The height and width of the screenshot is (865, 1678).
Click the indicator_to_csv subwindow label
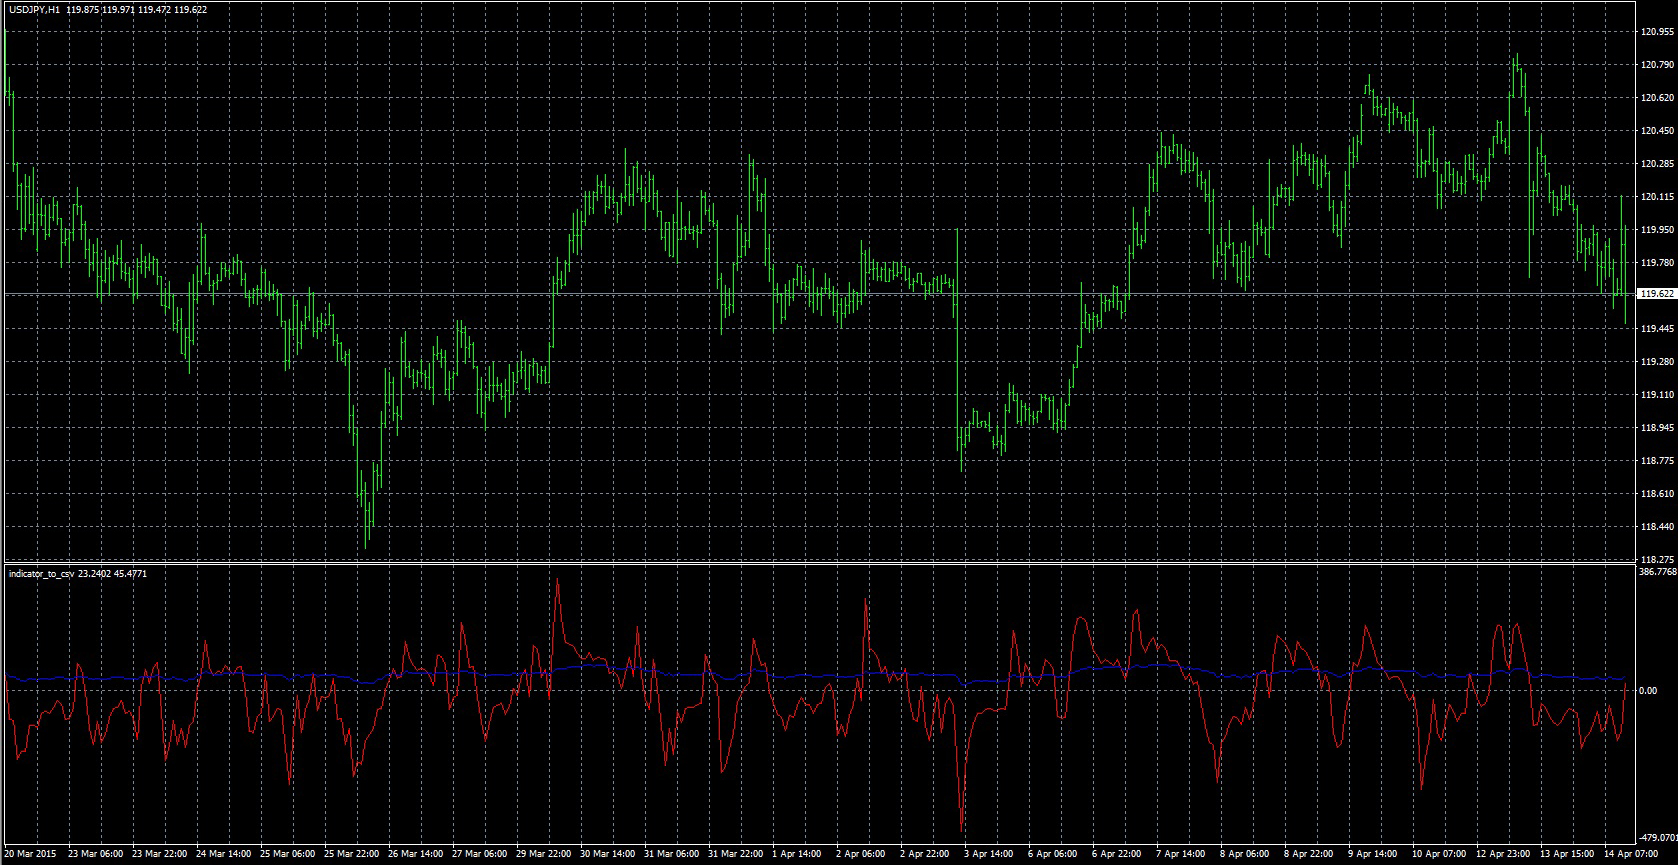48,574
